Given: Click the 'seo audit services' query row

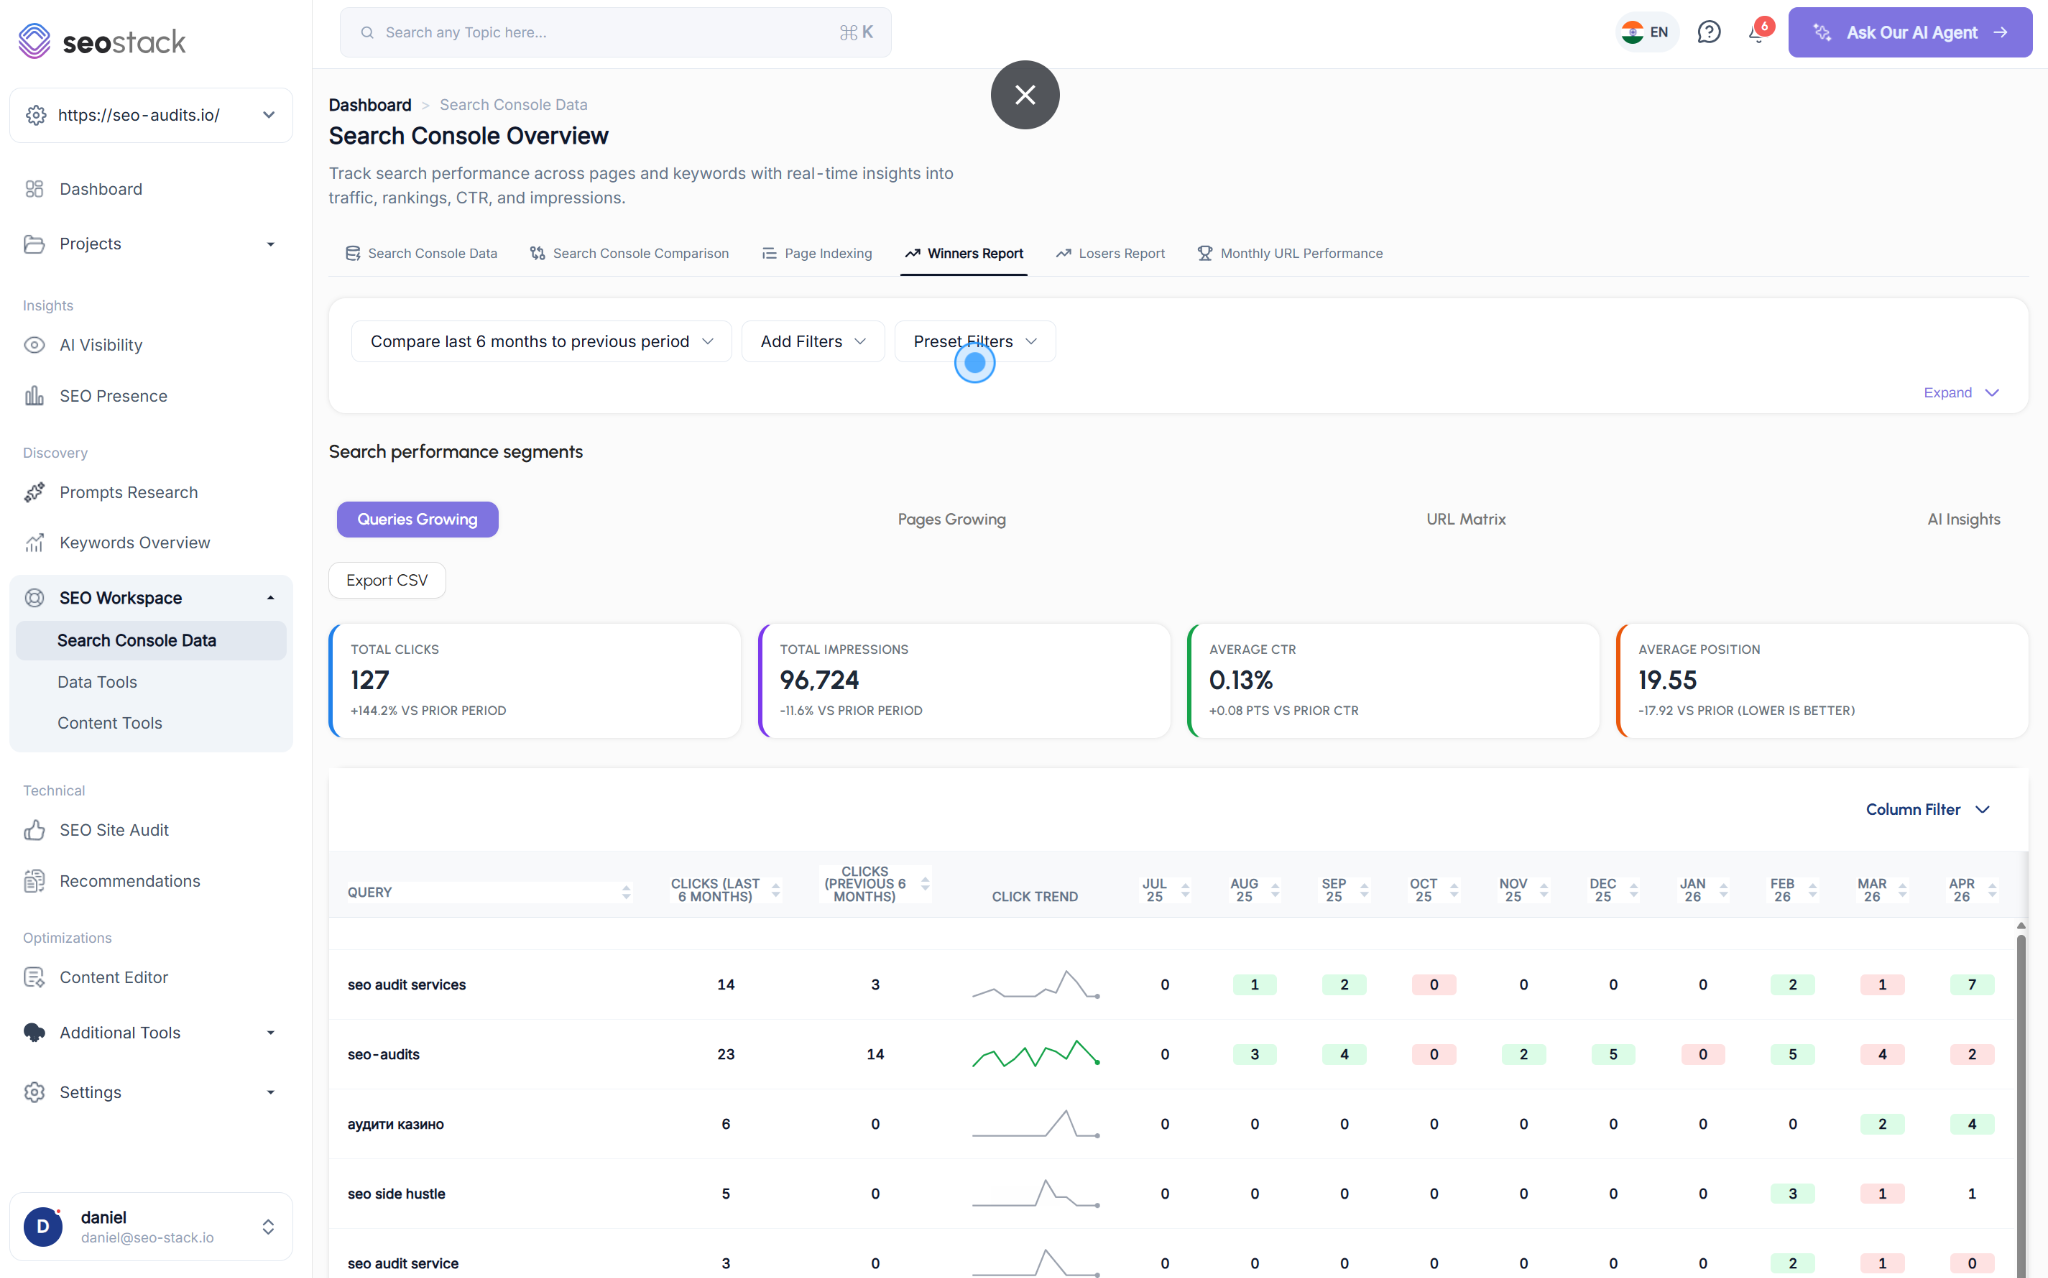Looking at the screenshot, I should (1172, 985).
